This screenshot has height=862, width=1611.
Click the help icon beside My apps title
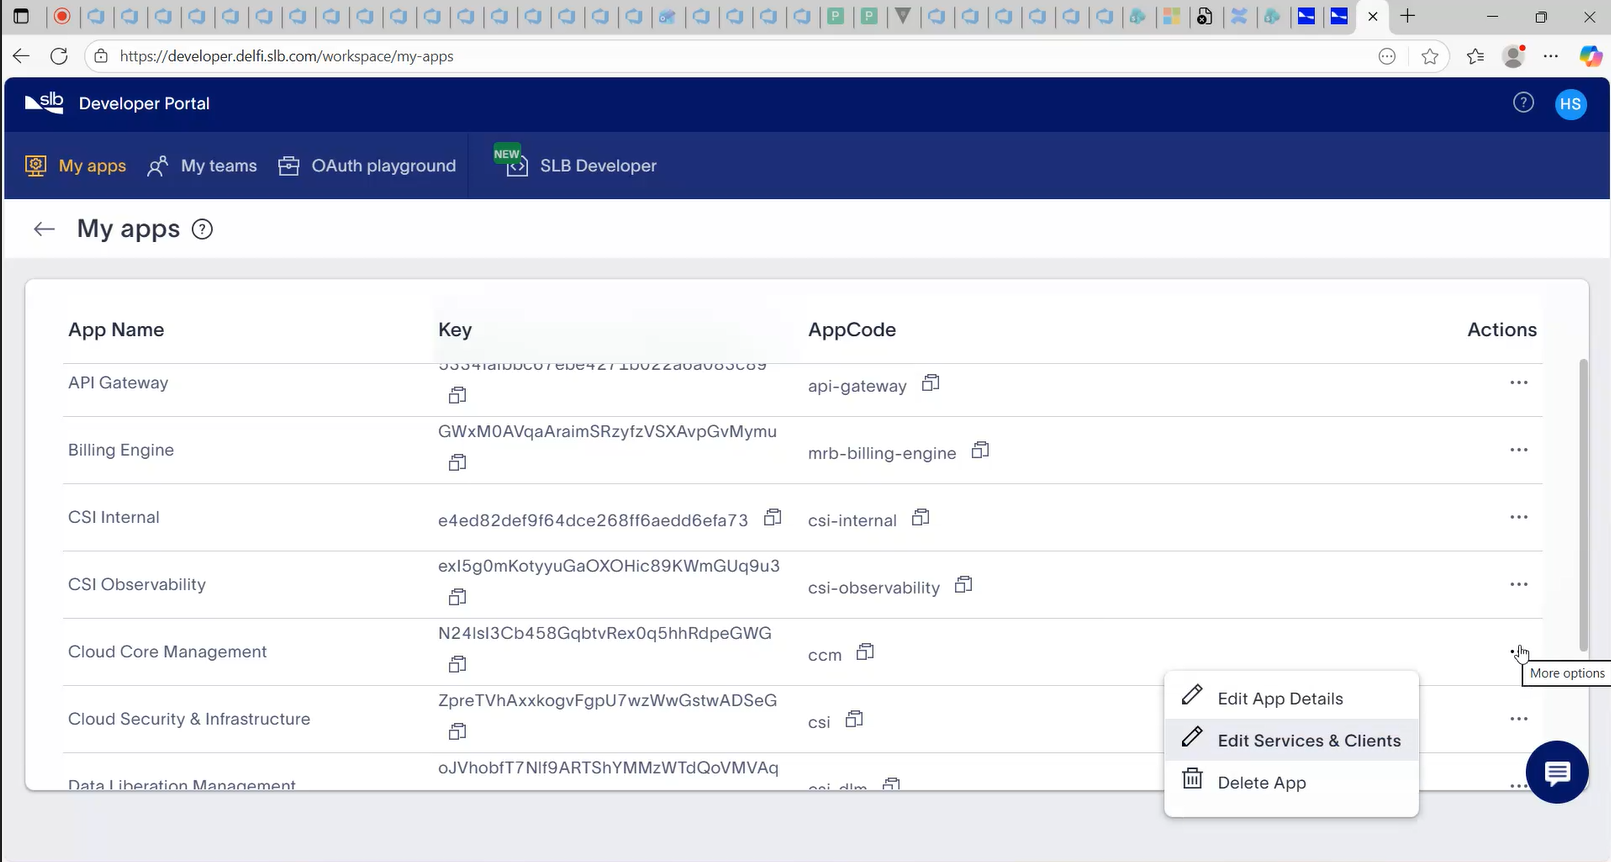click(x=202, y=229)
